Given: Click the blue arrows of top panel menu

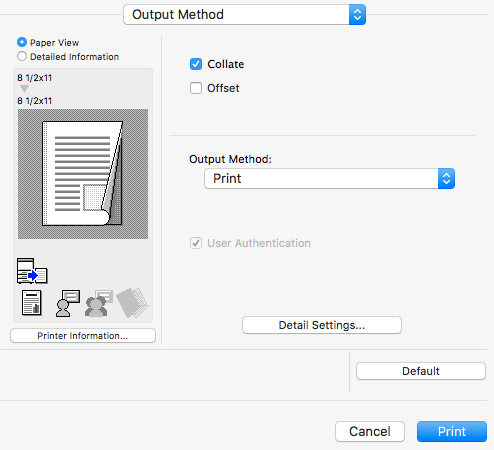Looking at the screenshot, I should tap(357, 15).
